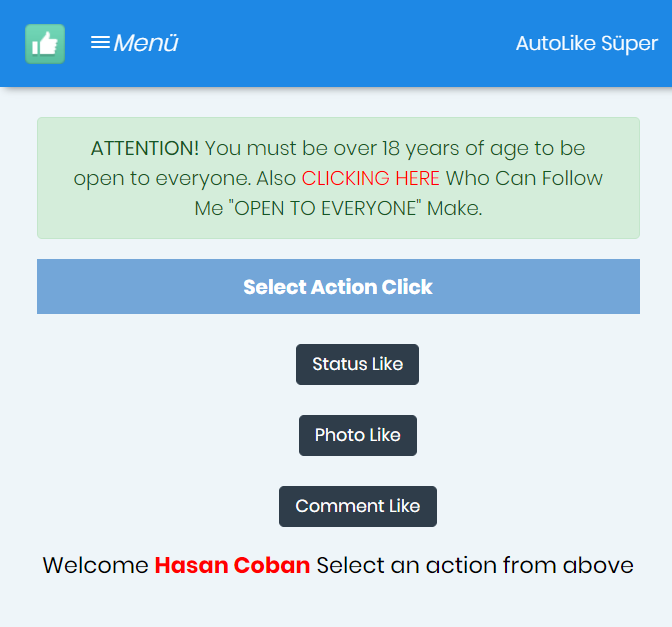672x627 pixels.
Task: Click empty area of blue header bar
Action: tap(343, 43)
